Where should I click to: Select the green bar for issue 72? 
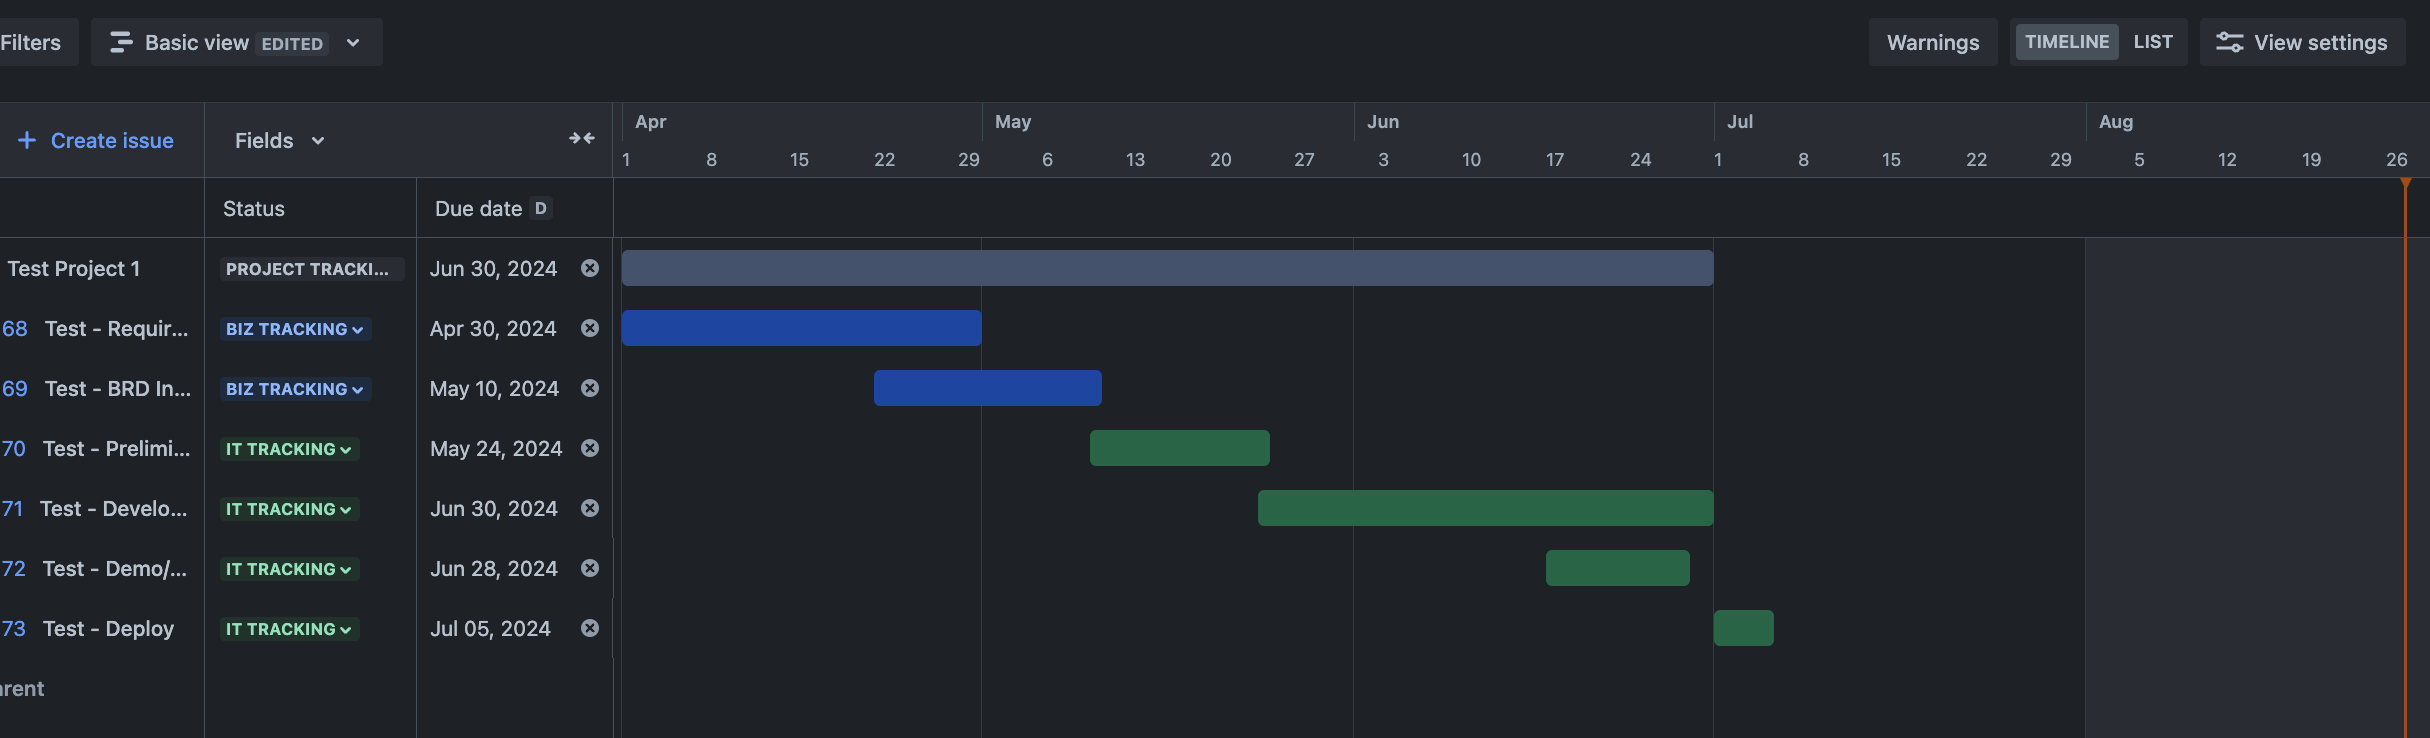coord(1618,568)
